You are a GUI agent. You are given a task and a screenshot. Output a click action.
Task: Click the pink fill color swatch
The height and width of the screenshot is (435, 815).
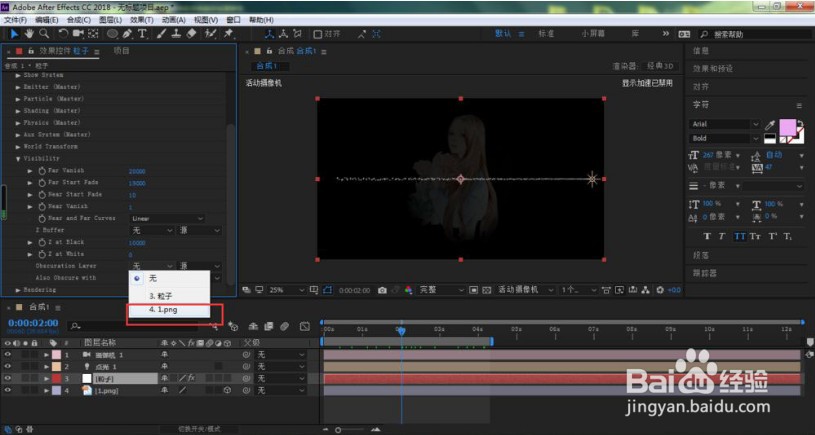tap(787, 127)
